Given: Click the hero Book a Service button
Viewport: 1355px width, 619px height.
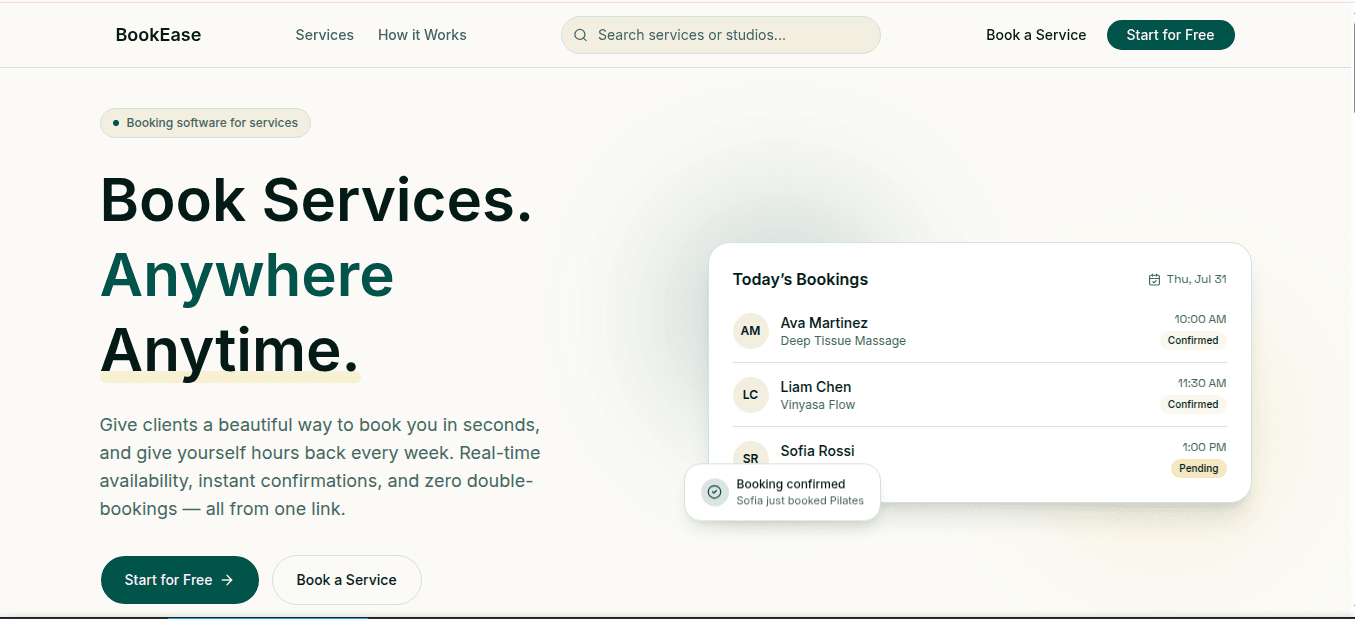Looking at the screenshot, I should coord(346,580).
